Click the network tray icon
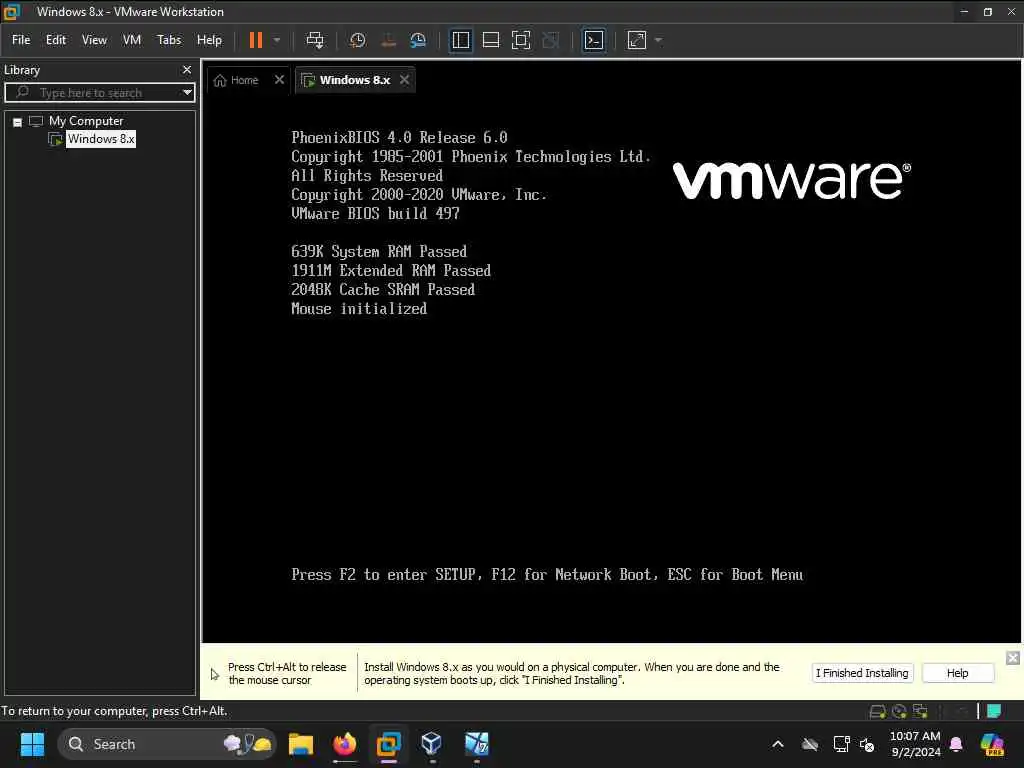 (842, 744)
